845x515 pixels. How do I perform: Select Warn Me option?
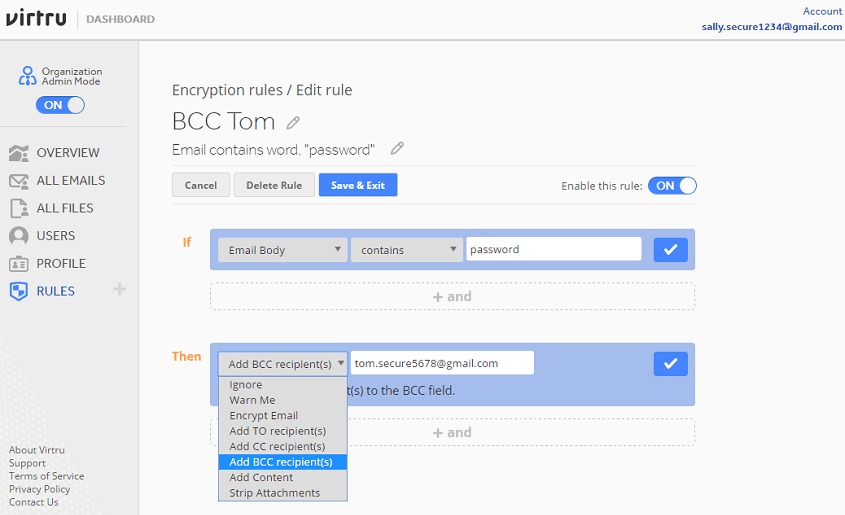coord(282,400)
